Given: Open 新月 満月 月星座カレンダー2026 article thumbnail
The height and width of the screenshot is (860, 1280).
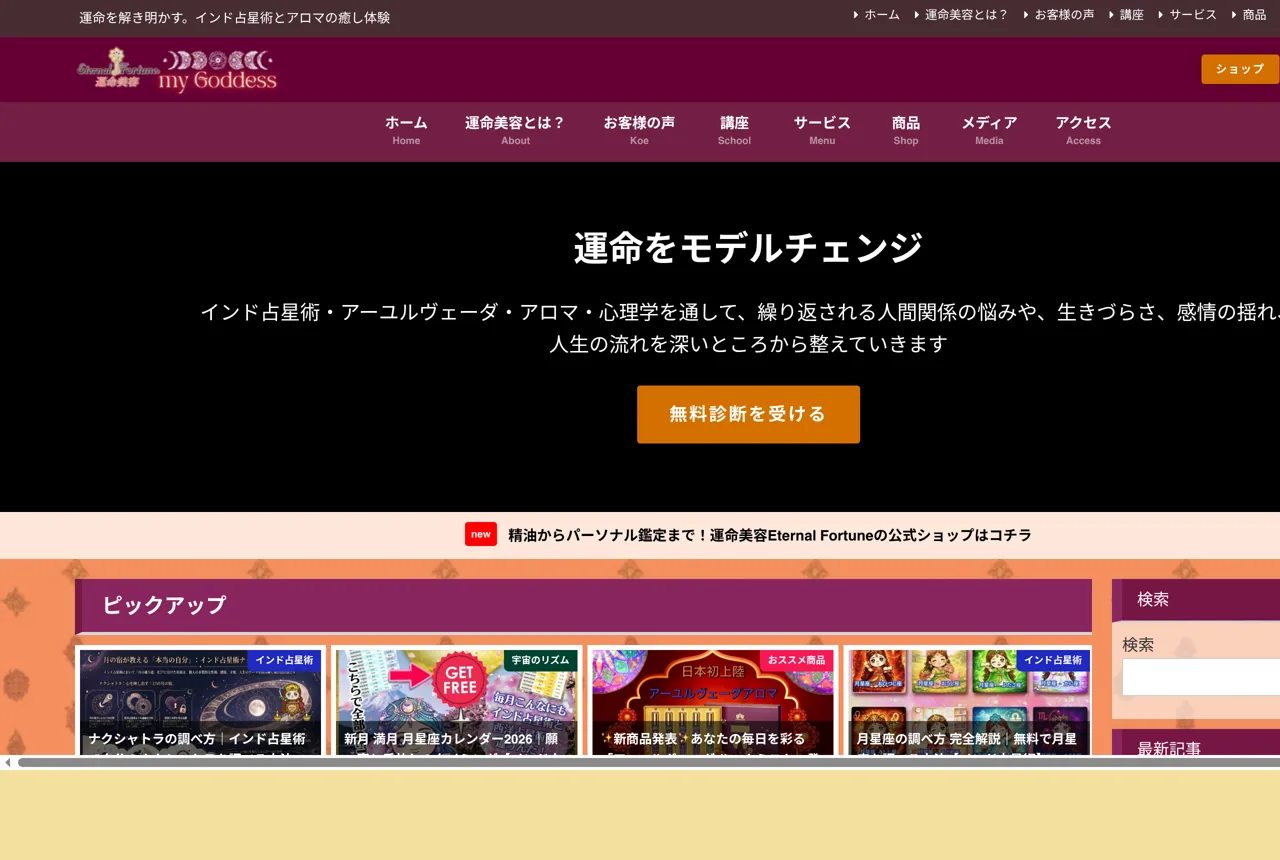Looking at the screenshot, I should (x=456, y=702).
